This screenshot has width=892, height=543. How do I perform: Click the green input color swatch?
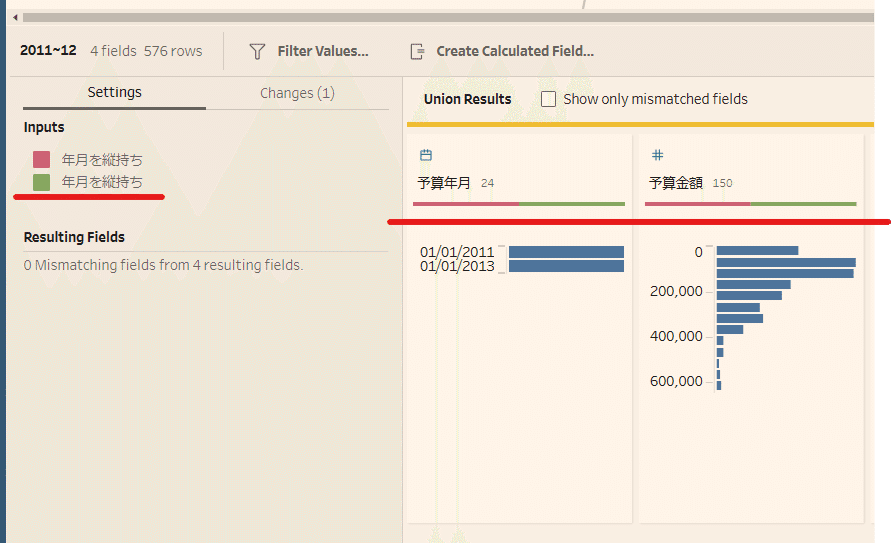[42, 183]
